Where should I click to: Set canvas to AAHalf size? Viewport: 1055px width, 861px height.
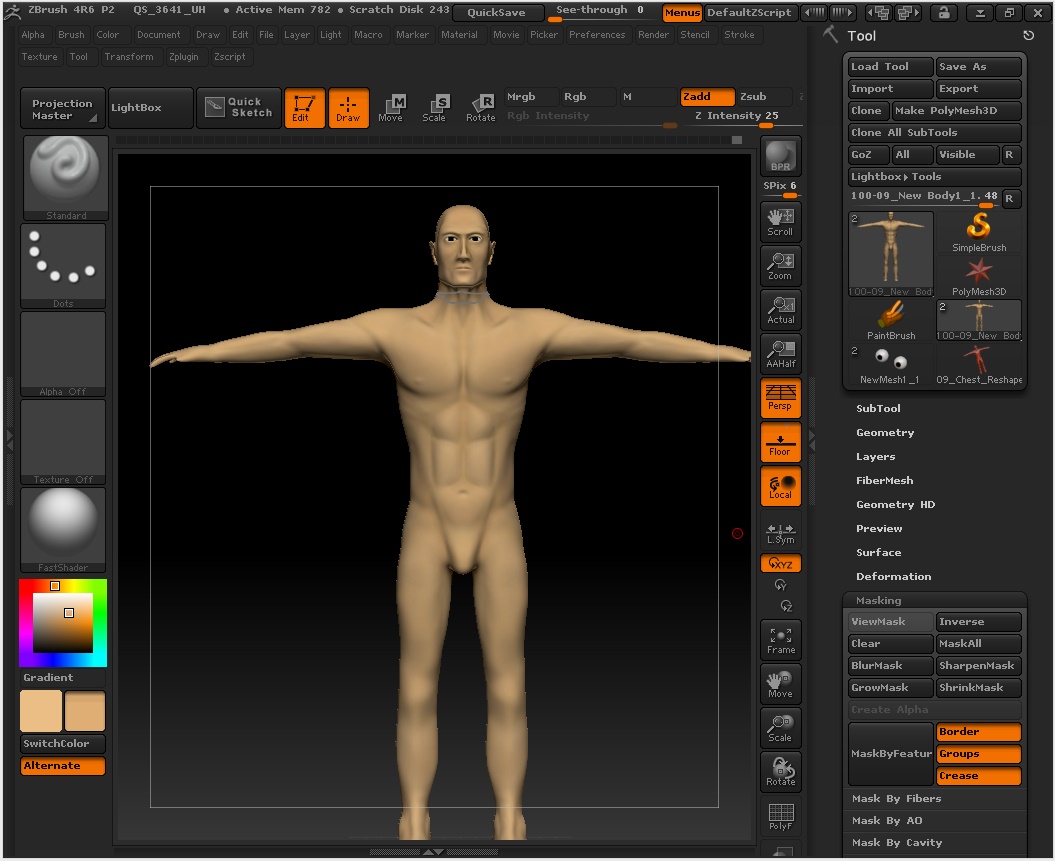[780, 354]
